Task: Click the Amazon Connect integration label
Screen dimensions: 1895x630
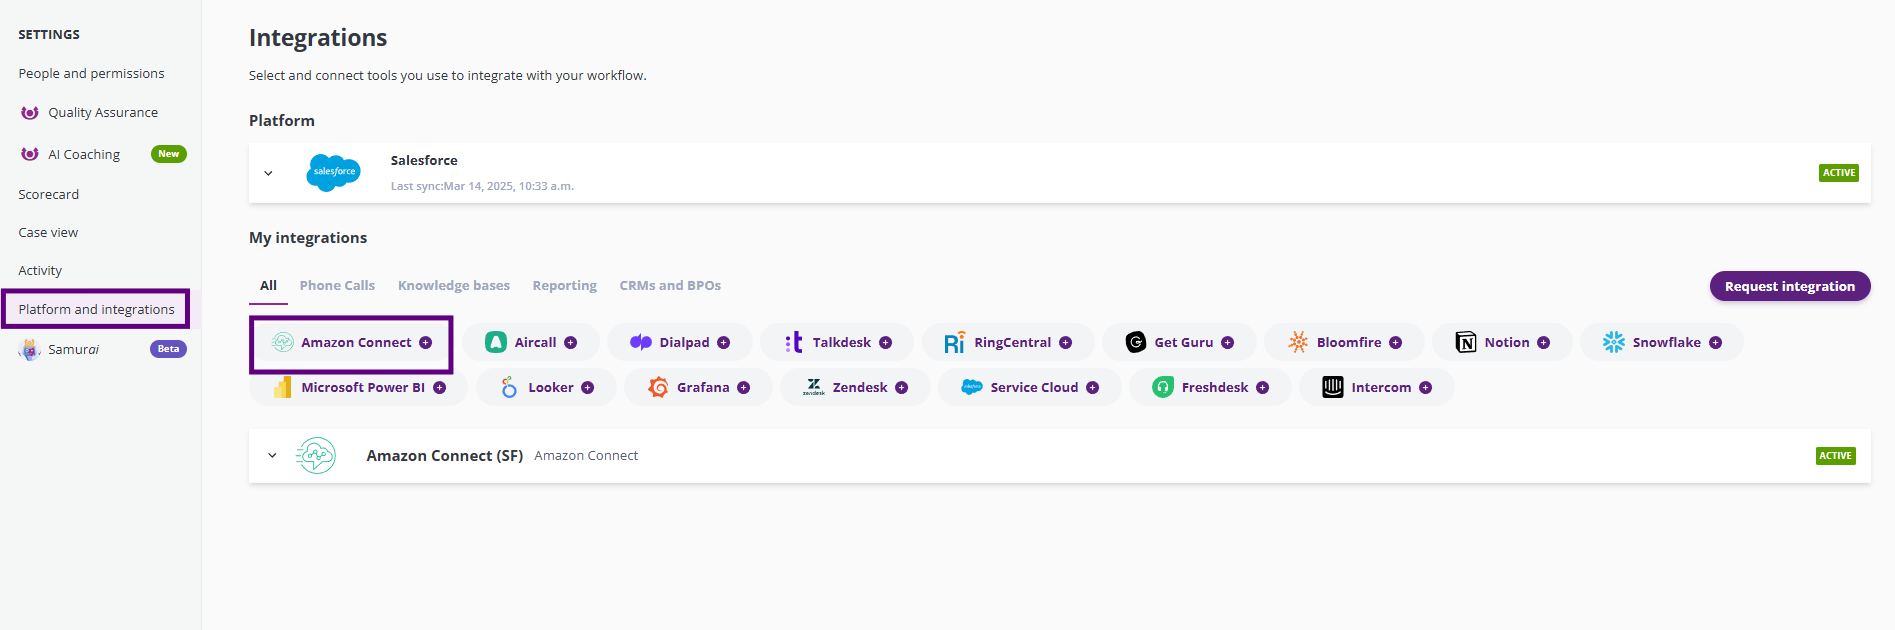Action: 356,343
